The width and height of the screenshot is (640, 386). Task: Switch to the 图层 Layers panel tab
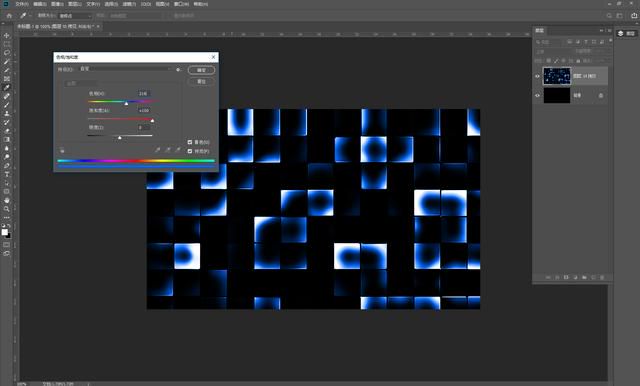click(540, 31)
